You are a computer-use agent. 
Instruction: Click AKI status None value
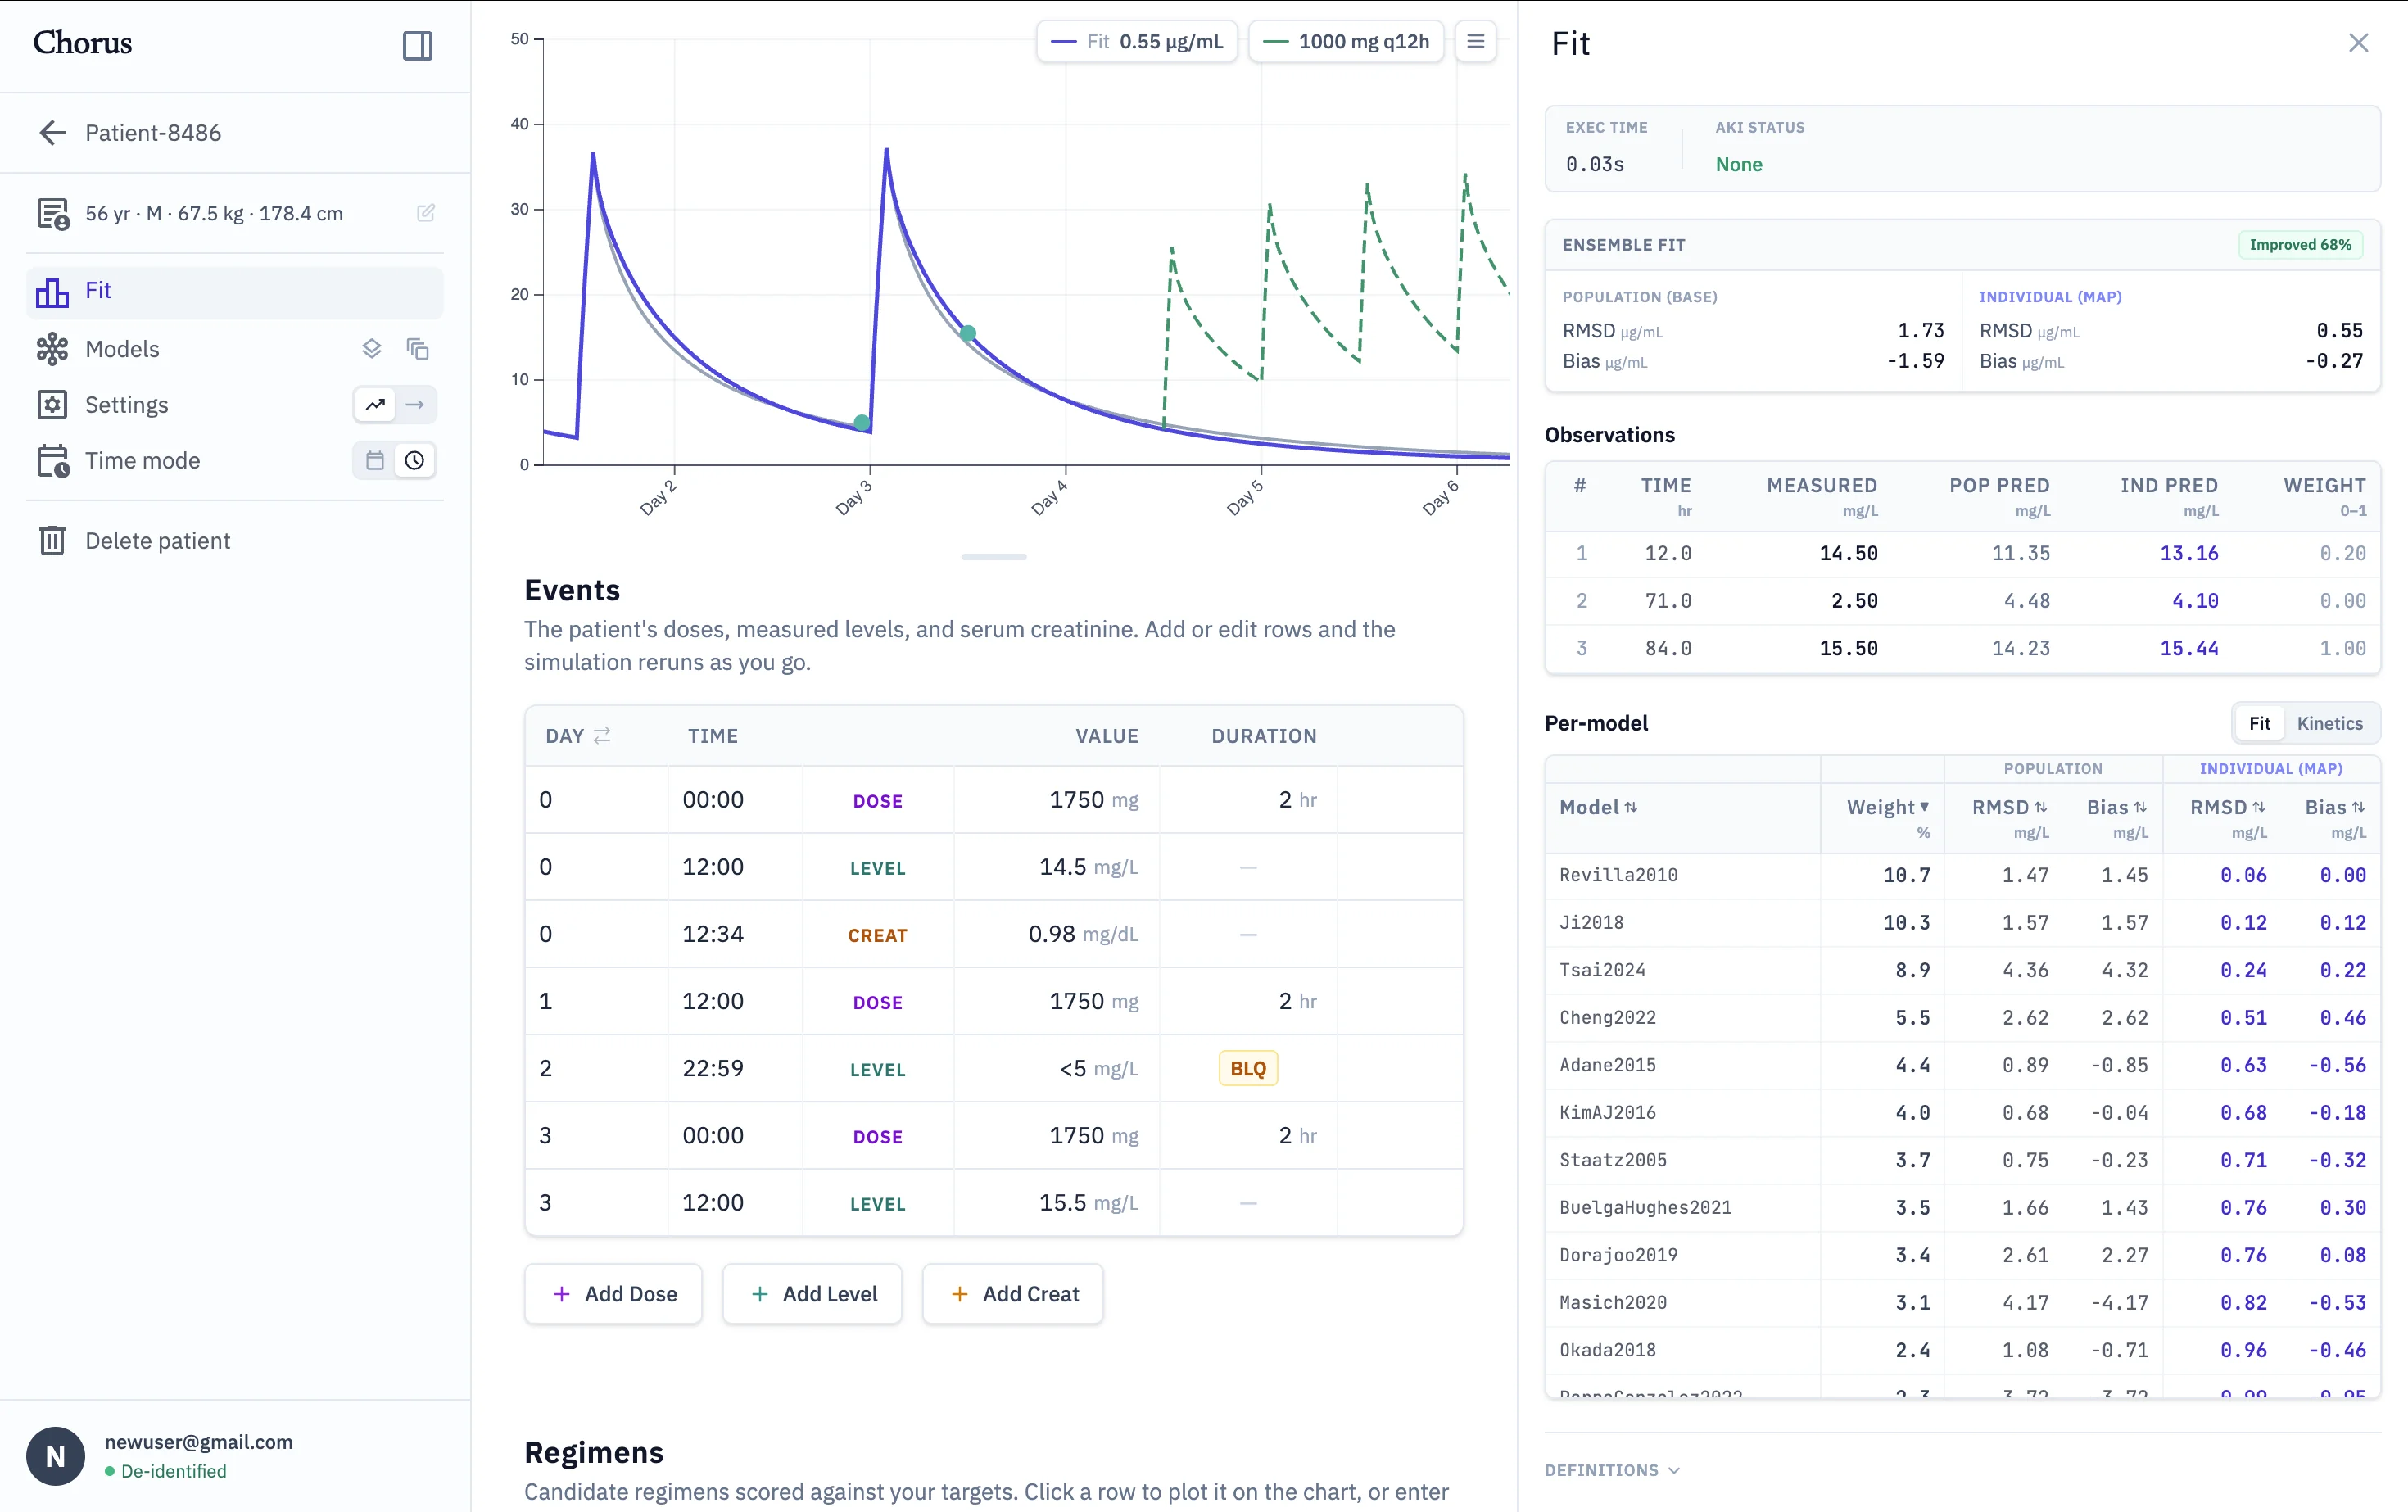pyautogui.click(x=1739, y=165)
